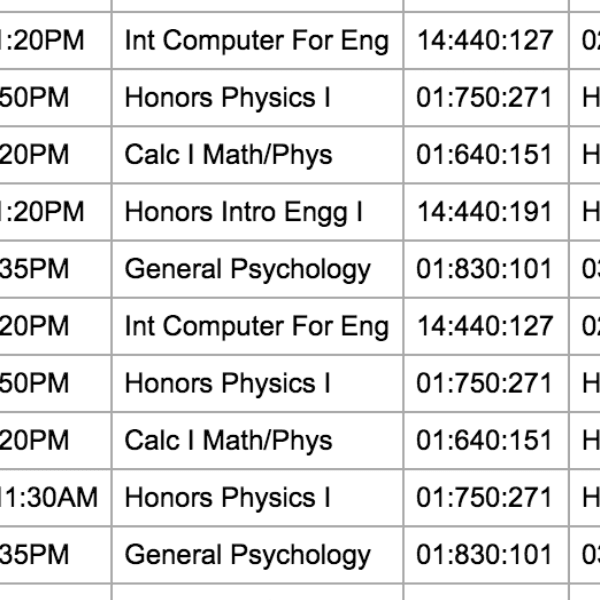Select course code 14:440:191
Image resolution: width=600 pixels, height=600 pixels.
pos(485,212)
